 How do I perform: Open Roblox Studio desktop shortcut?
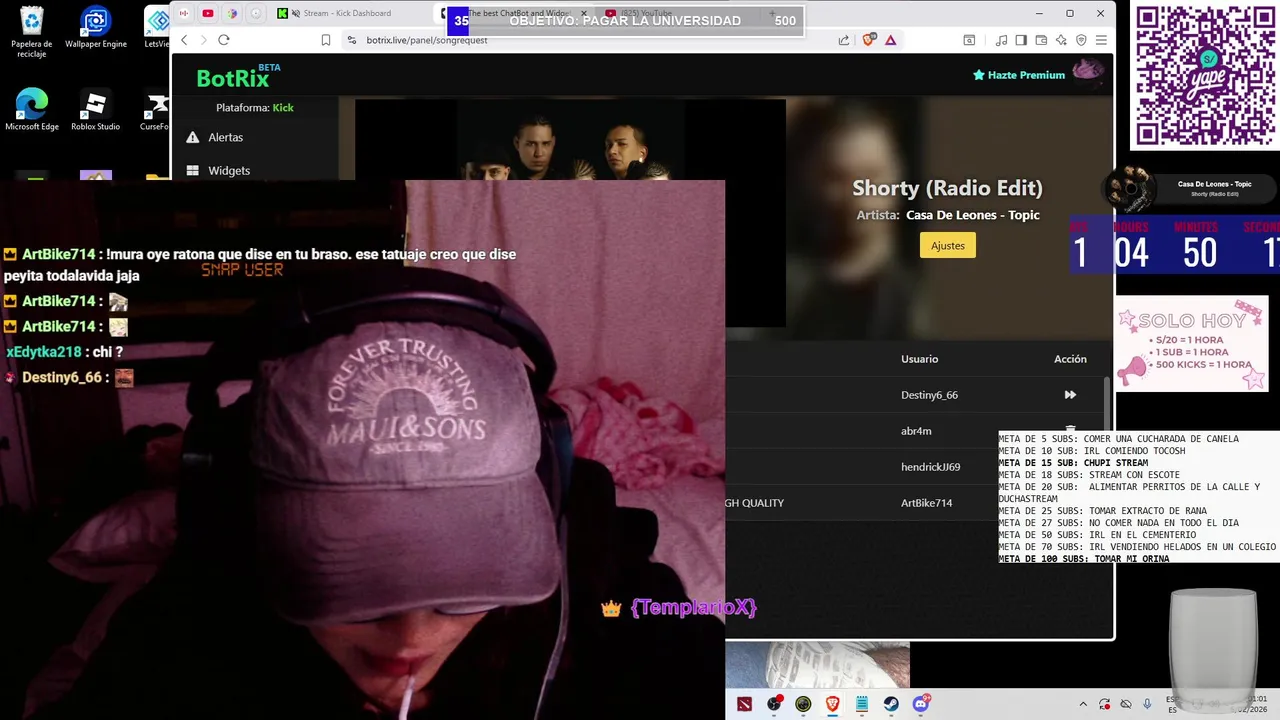96,110
